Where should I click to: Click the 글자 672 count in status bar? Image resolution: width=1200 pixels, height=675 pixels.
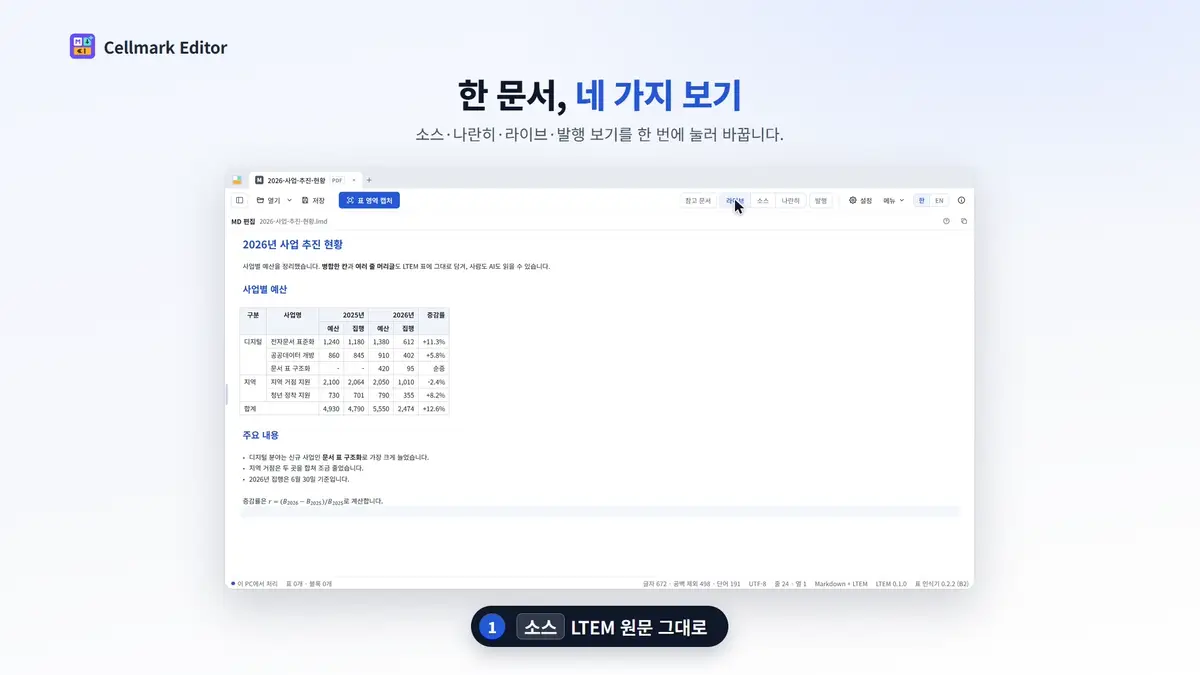coord(657,583)
